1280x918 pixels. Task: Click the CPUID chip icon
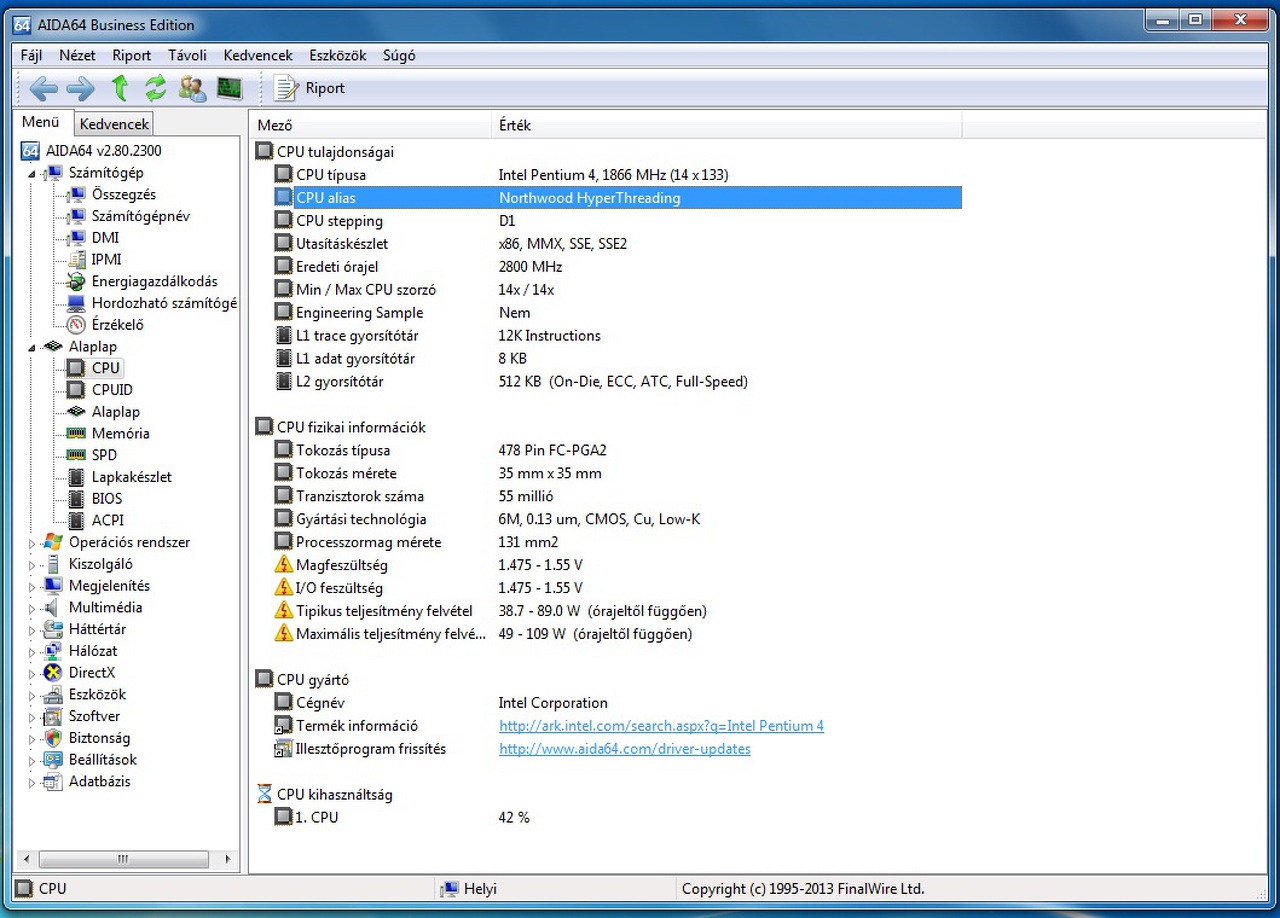tap(76, 390)
